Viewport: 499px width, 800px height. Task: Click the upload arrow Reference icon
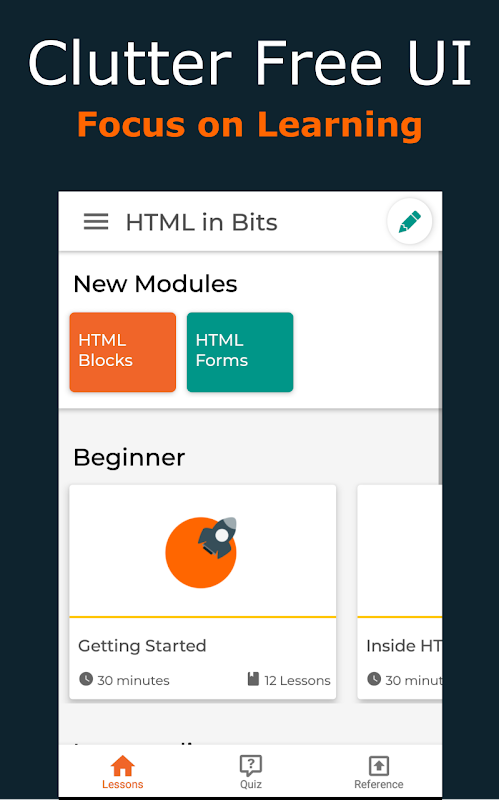point(379,766)
